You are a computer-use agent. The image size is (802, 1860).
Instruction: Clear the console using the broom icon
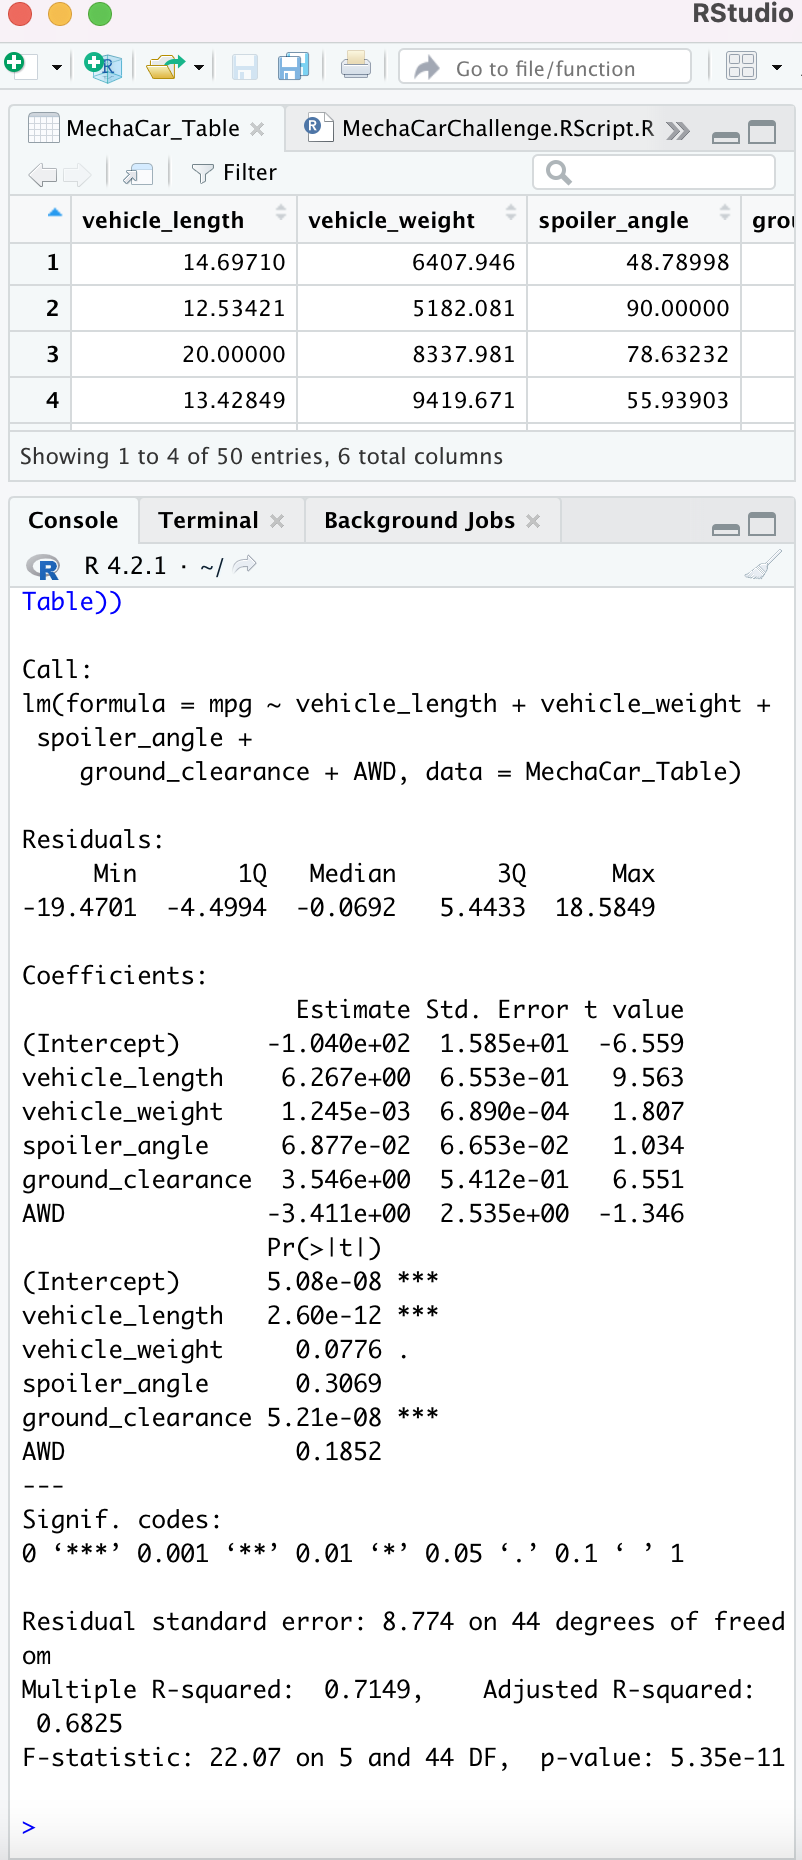(763, 564)
